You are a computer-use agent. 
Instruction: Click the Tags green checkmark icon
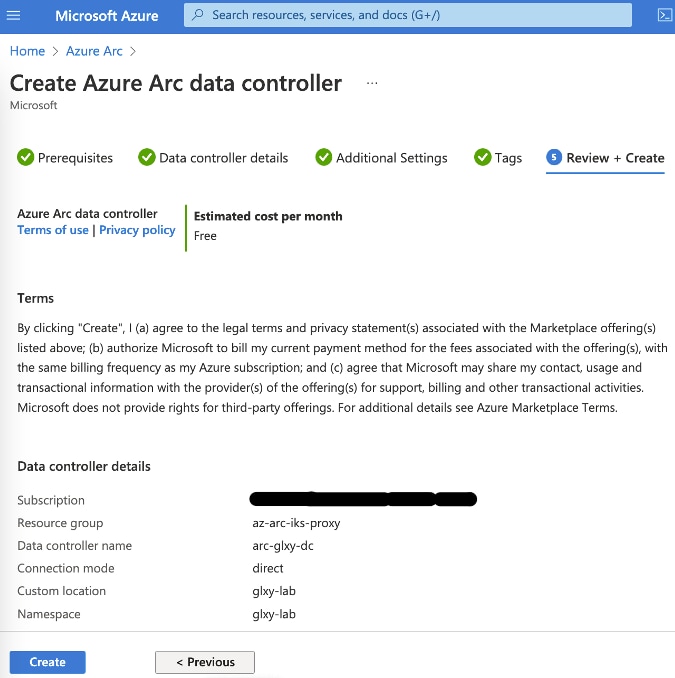click(483, 157)
